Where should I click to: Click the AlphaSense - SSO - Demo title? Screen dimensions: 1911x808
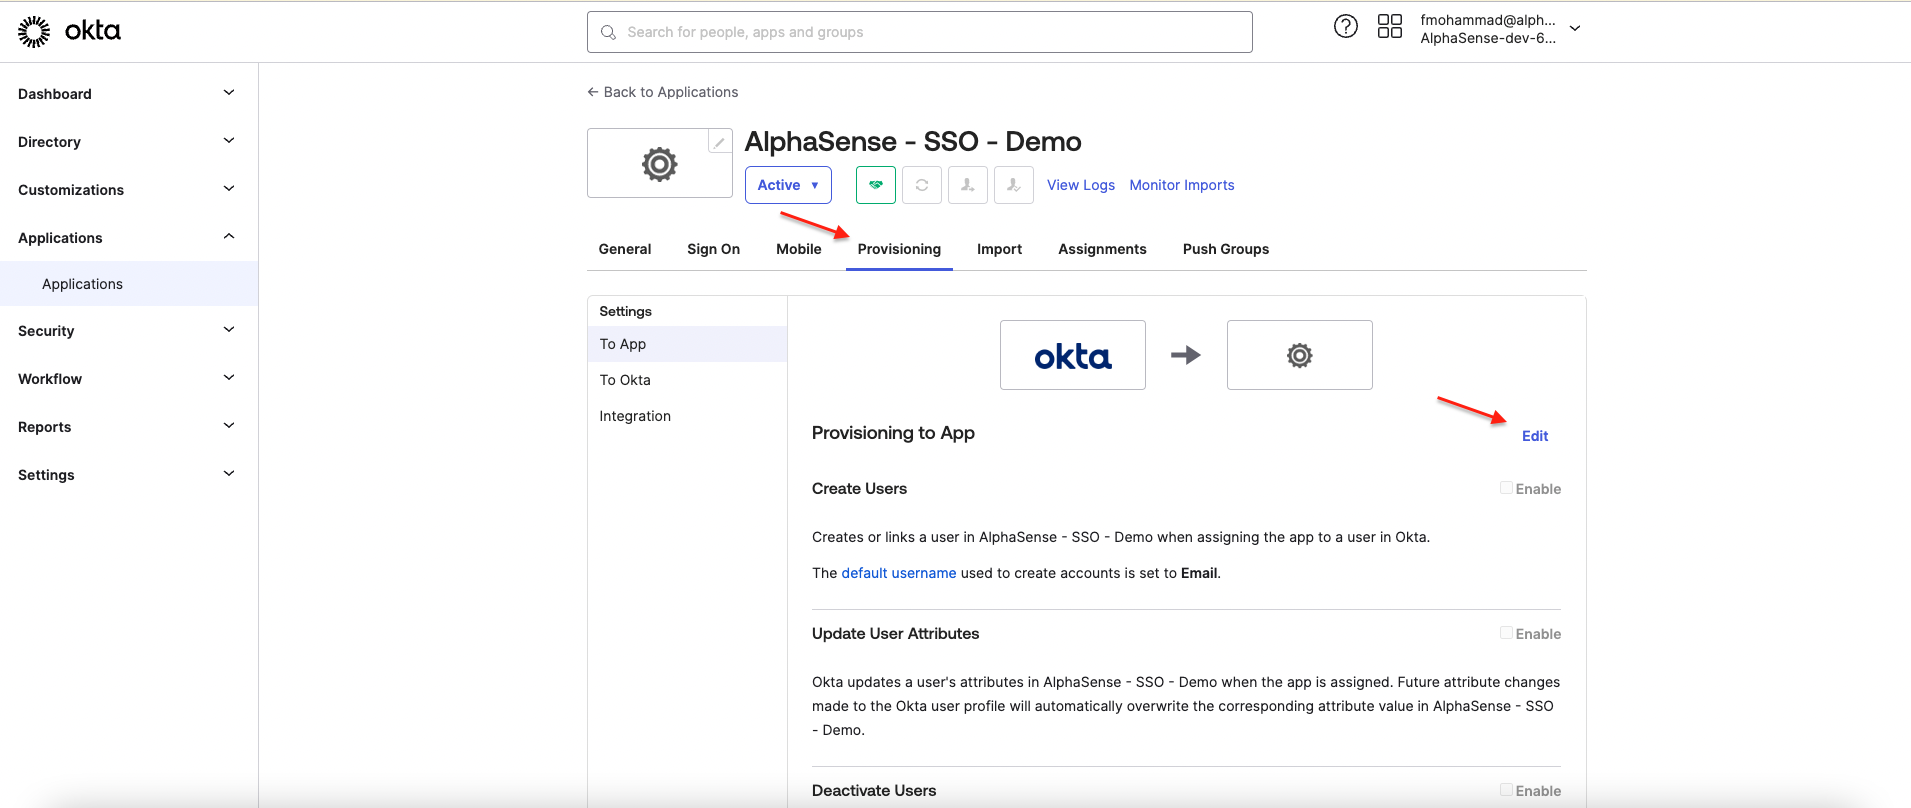click(x=913, y=141)
